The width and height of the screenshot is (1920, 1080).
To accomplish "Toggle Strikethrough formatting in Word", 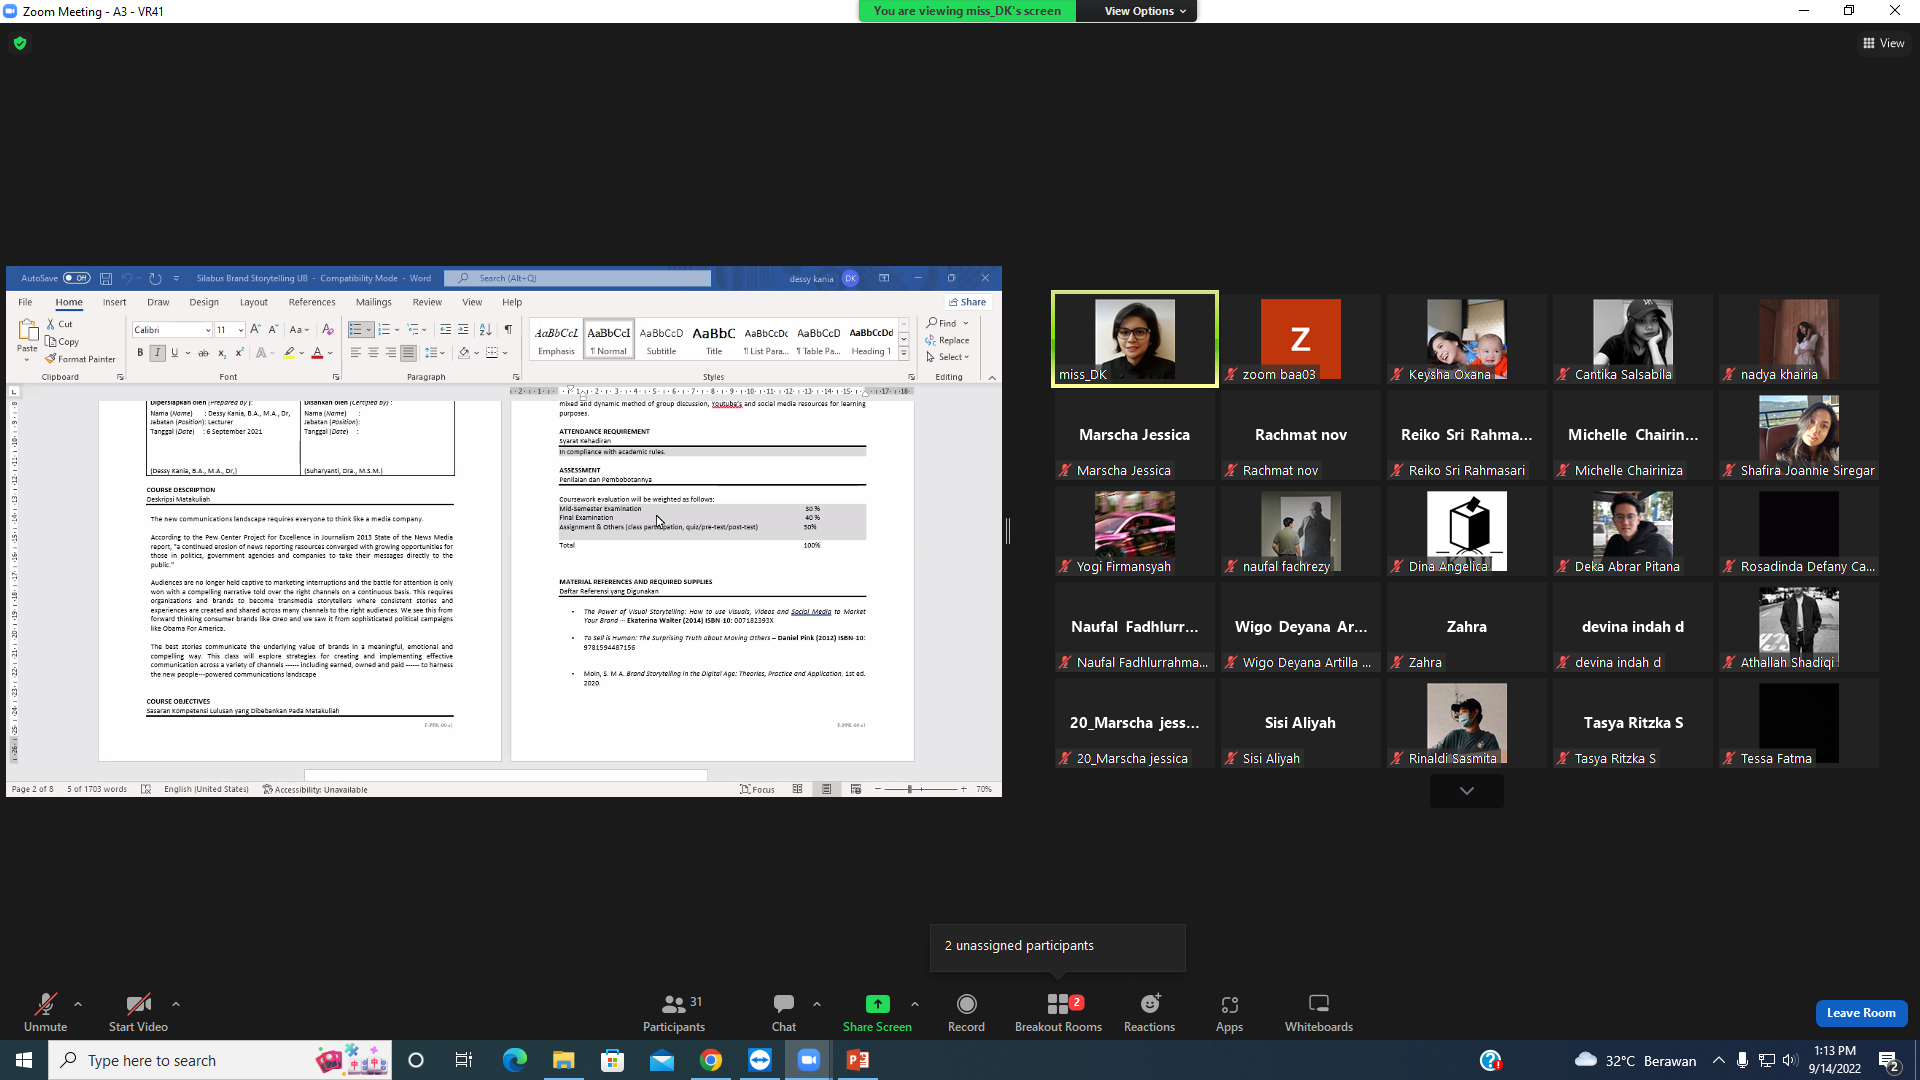I will pos(203,353).
